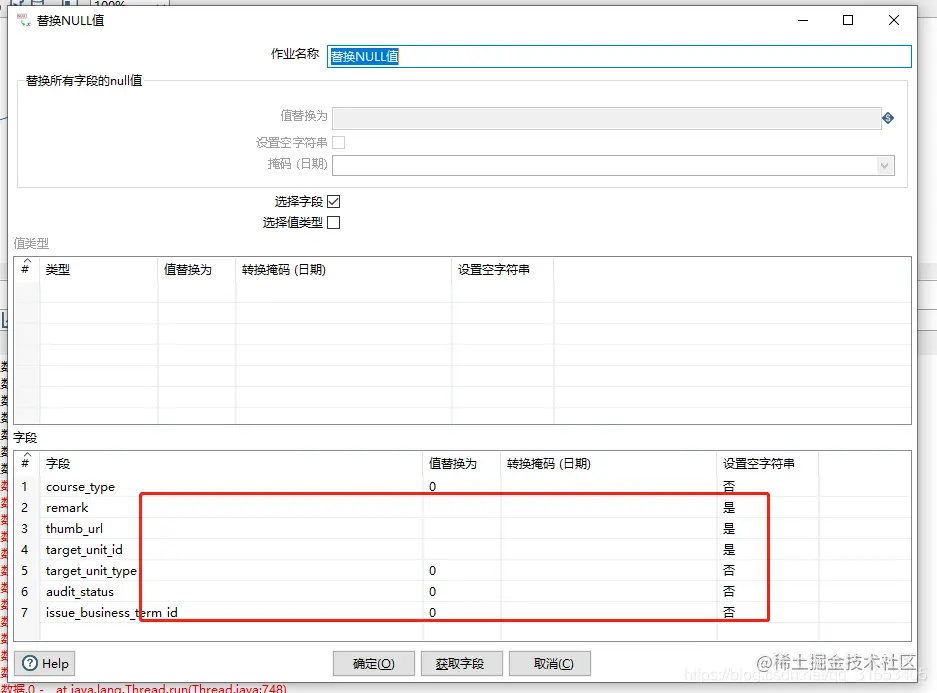Click the Help question mark icon

click(30, 663)
